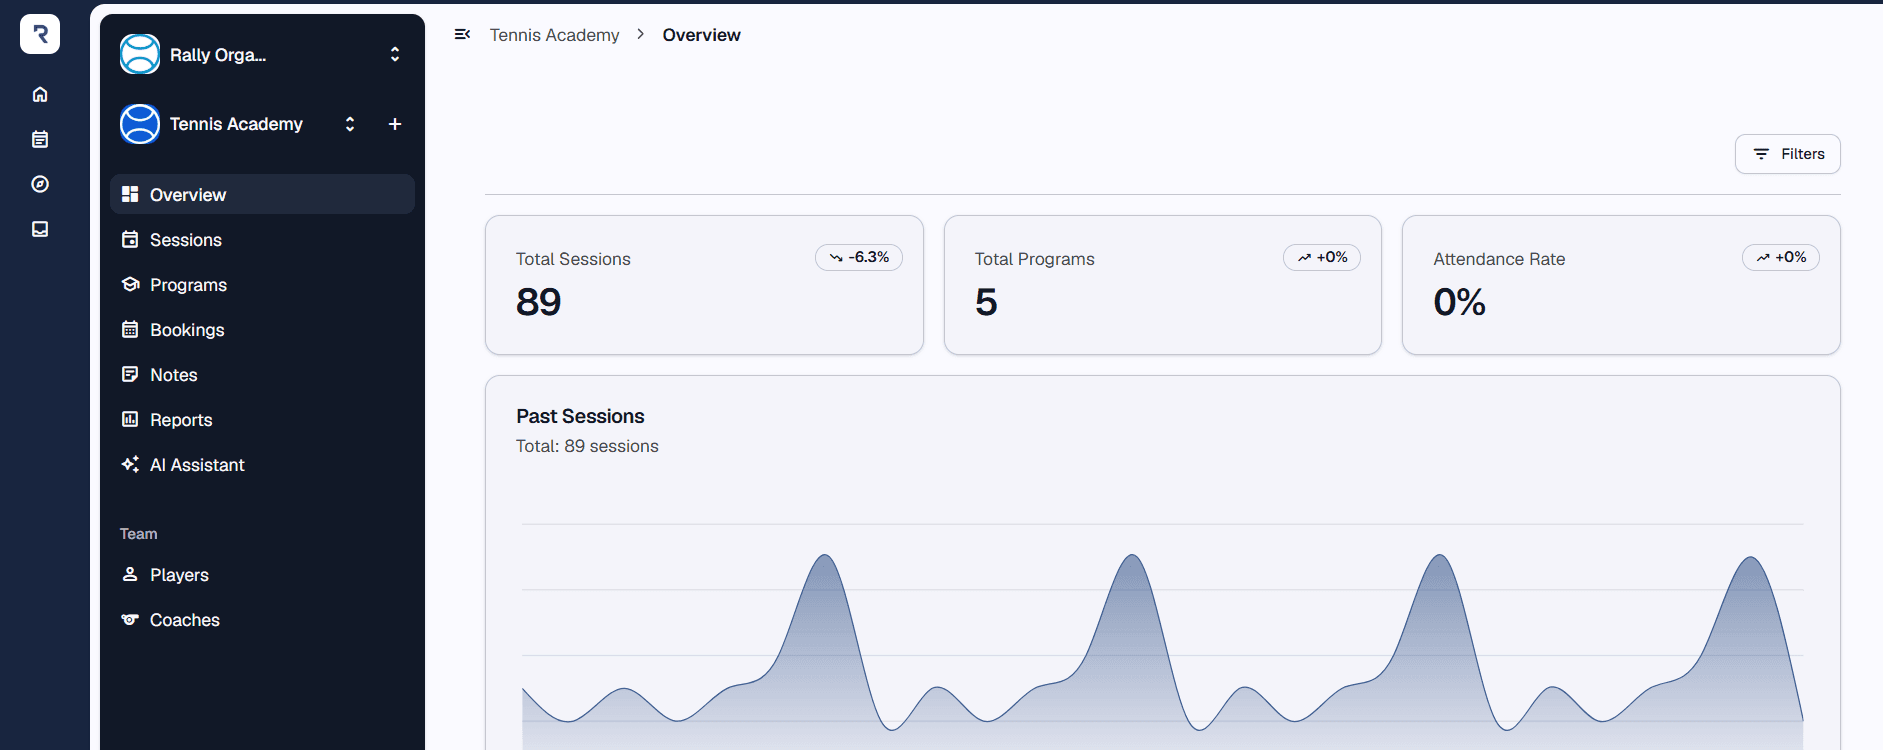This screenshot has width=1883, height=750.
Task: Open the inbox icon in the left rail
Action: pyautogui.click(x=40, y=229)
